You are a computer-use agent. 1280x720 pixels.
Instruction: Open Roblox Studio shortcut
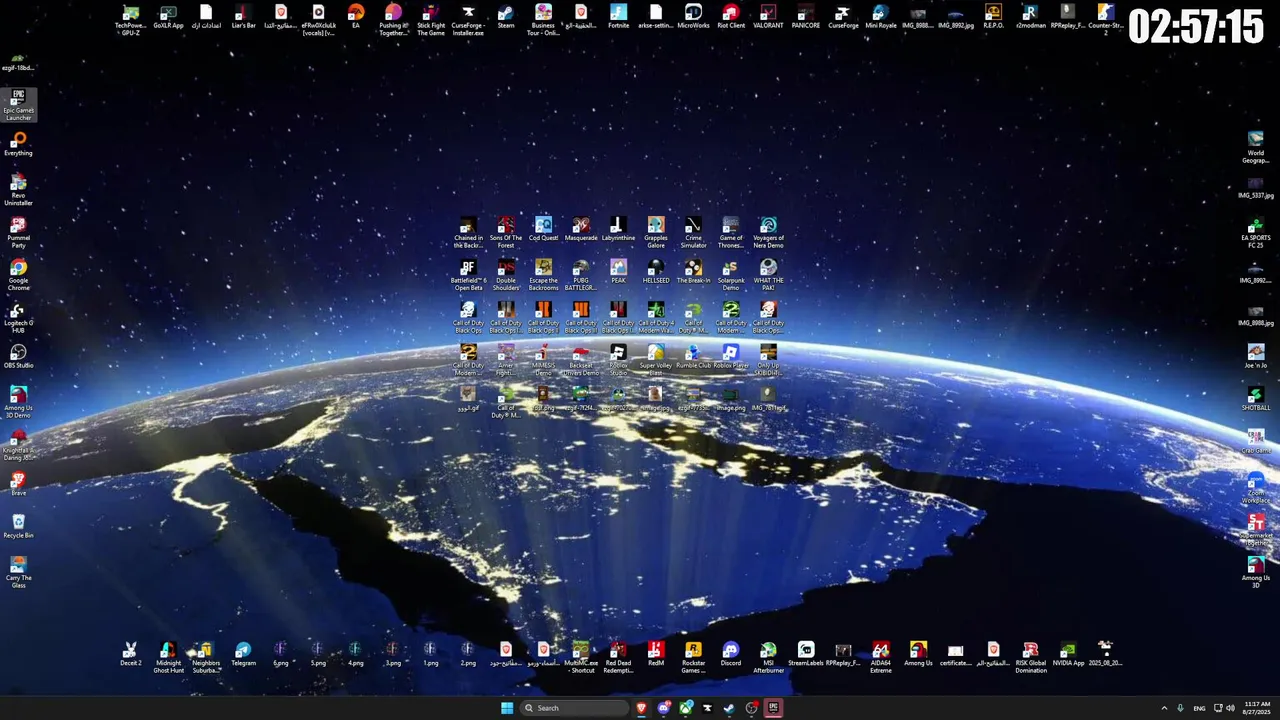tap(618, 360)
